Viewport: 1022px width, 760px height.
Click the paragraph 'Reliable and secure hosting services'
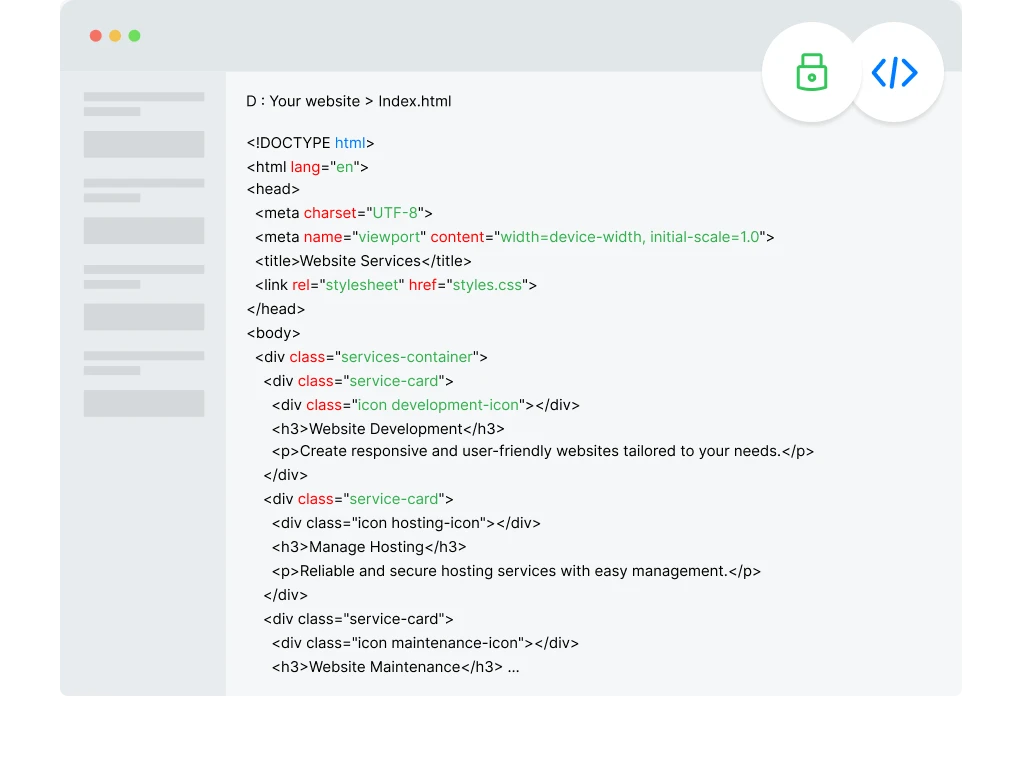point(516,571)
